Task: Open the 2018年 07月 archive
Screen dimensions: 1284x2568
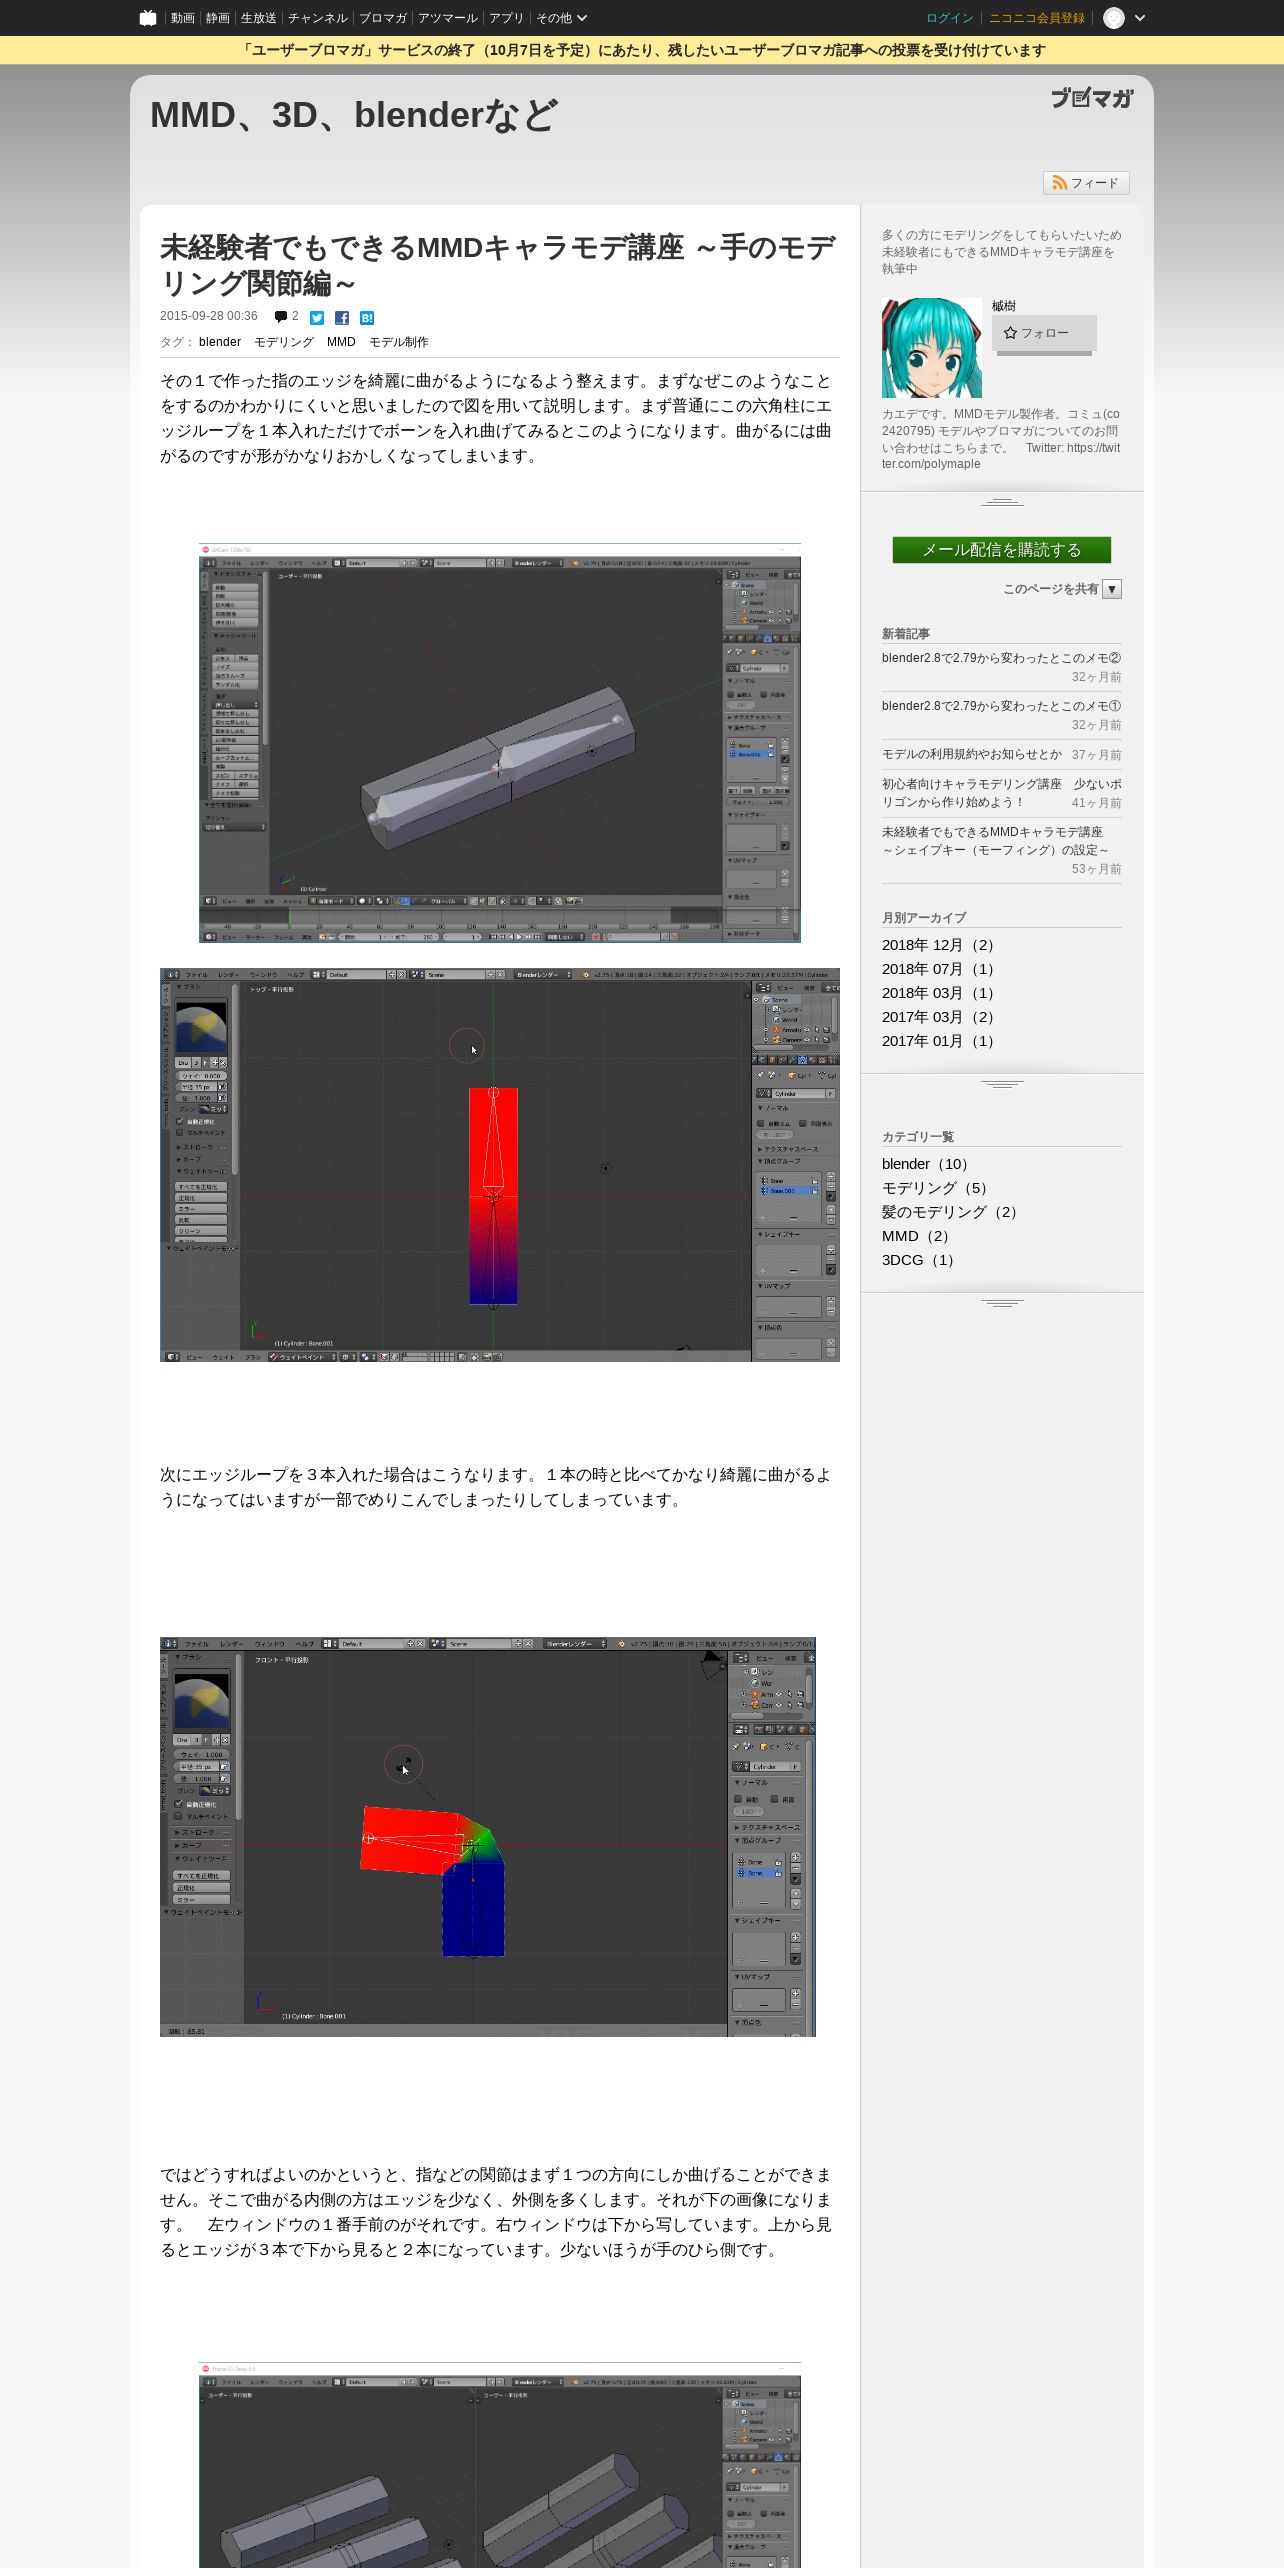Action: pyautogui.click(x=940, y=969)
